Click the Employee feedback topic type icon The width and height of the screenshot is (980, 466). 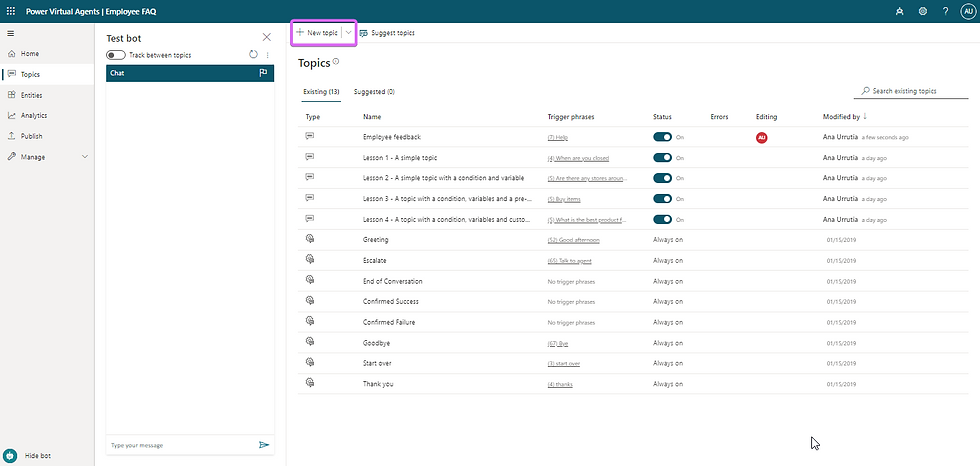tap(309, 136)
